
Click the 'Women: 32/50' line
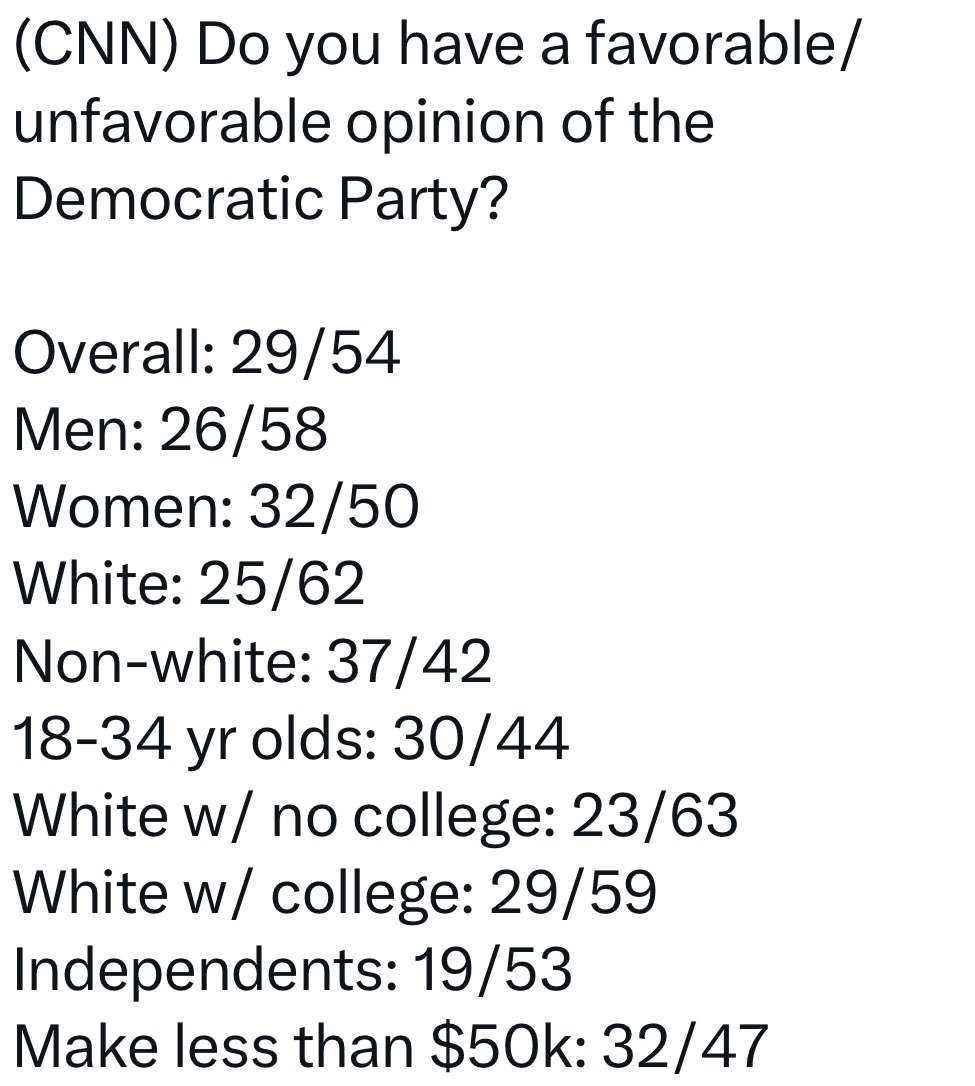[216, 507]
